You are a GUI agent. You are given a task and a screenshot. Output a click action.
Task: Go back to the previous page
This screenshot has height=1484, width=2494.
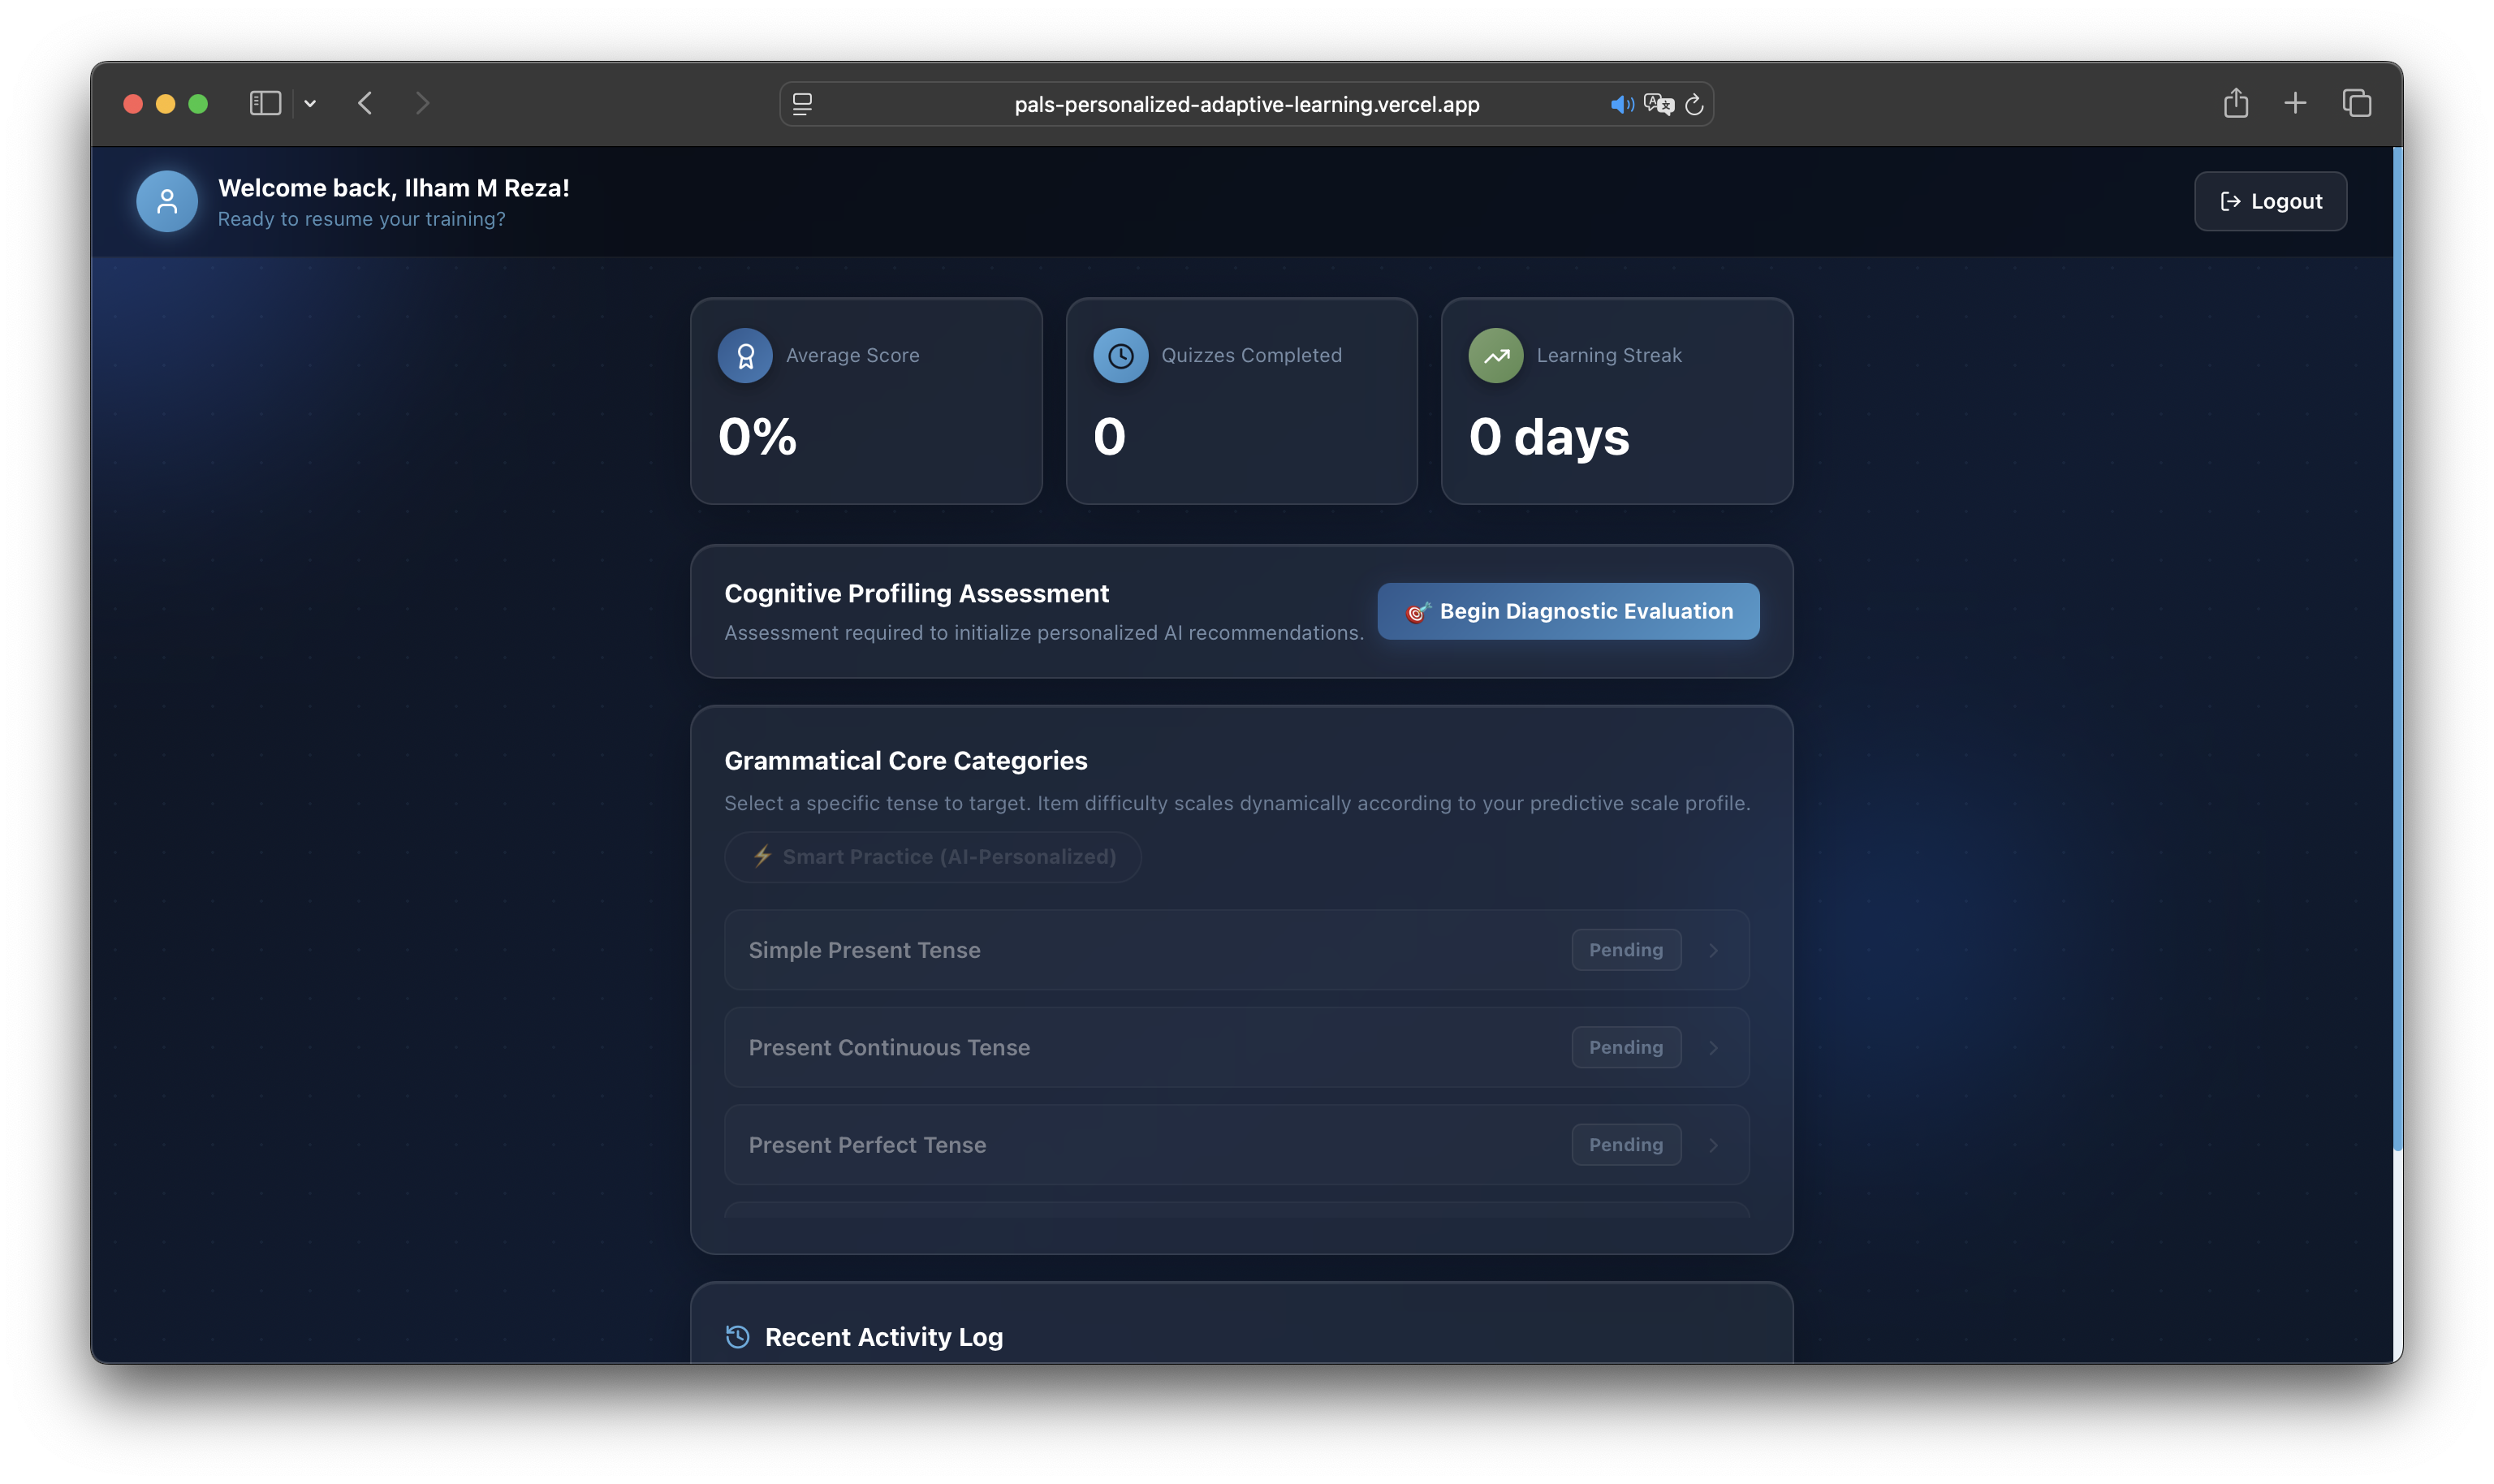(x=365, y=103)
